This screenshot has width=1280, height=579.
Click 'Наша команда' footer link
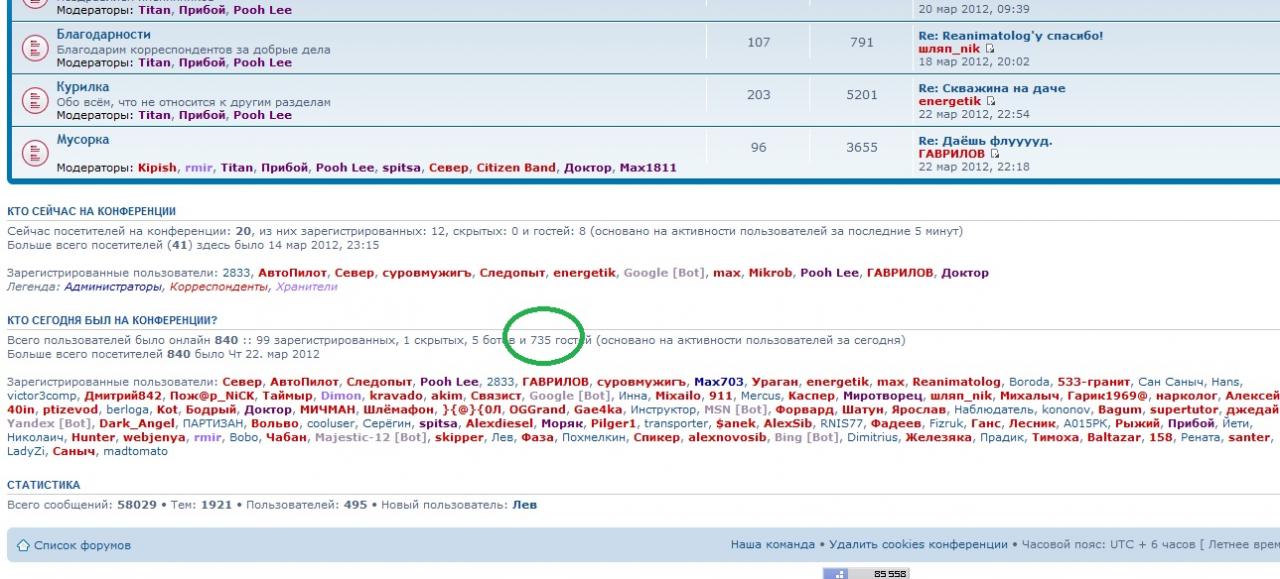(772, 545)
